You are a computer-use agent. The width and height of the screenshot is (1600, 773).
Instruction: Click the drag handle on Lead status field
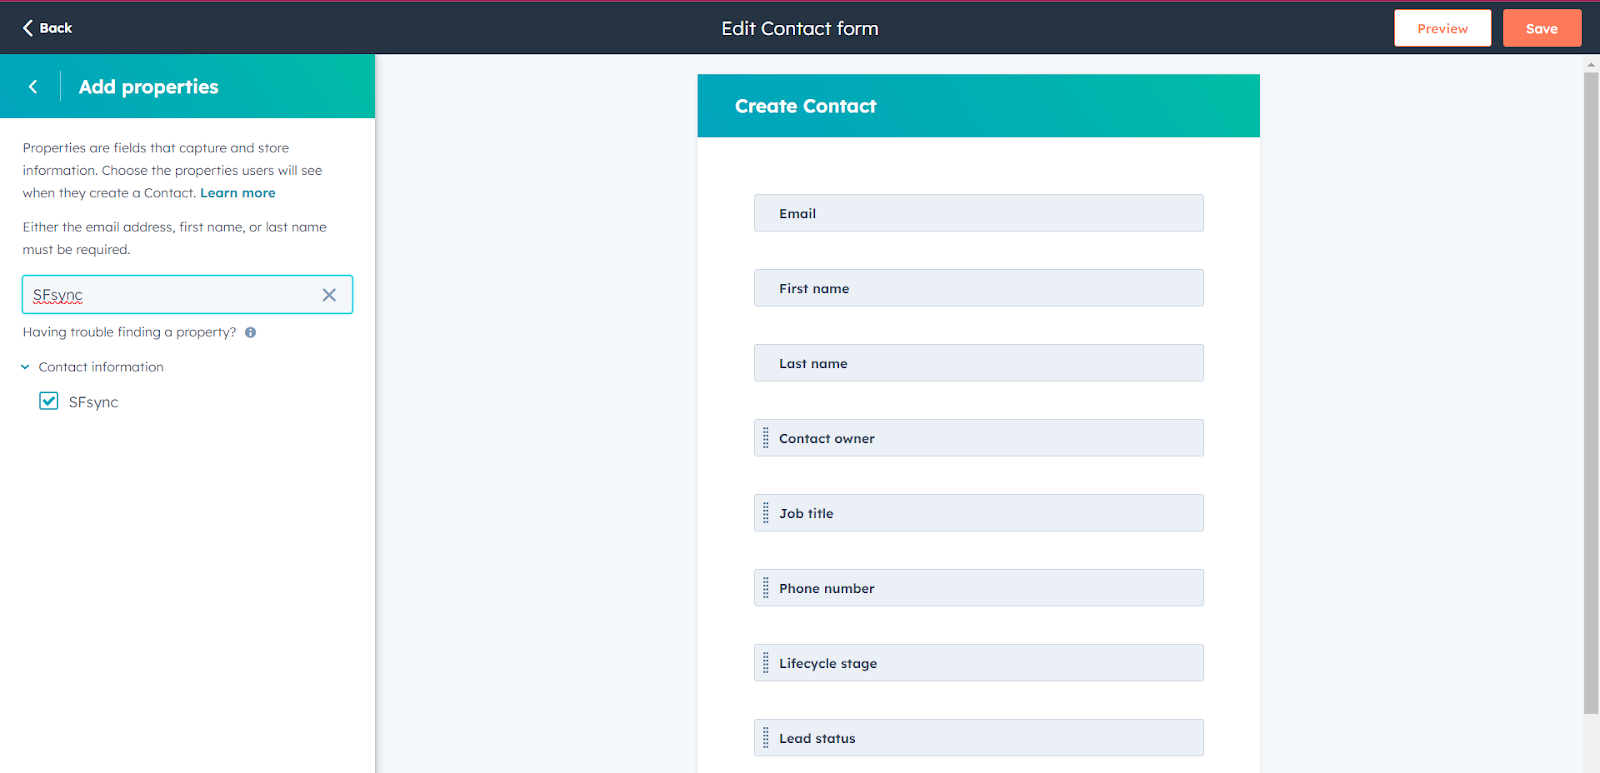(x=765, y=737)
